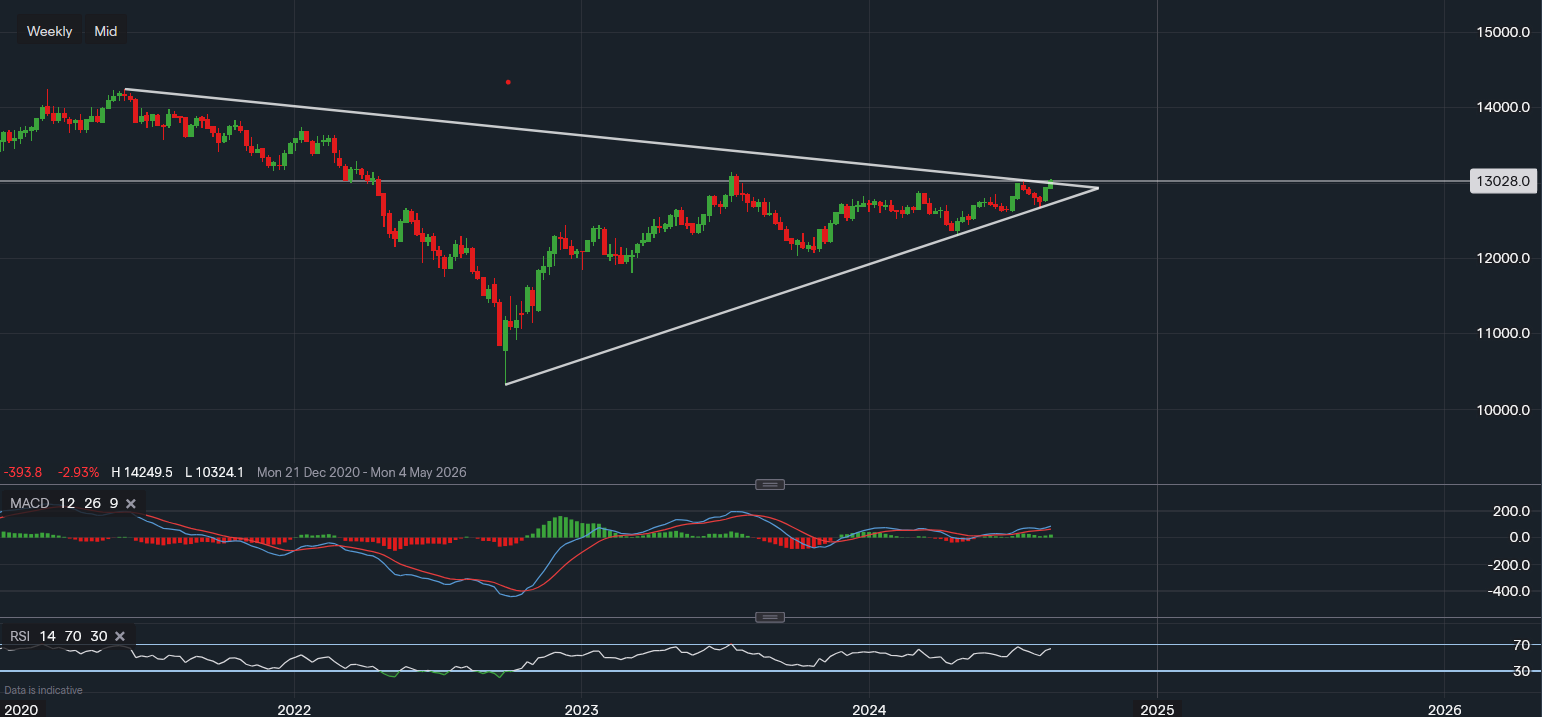The height and width of the screenshot is (717, 1542).
Task: Select the triangle apex where trendlines converge
Action: [x=1098, y=188]
